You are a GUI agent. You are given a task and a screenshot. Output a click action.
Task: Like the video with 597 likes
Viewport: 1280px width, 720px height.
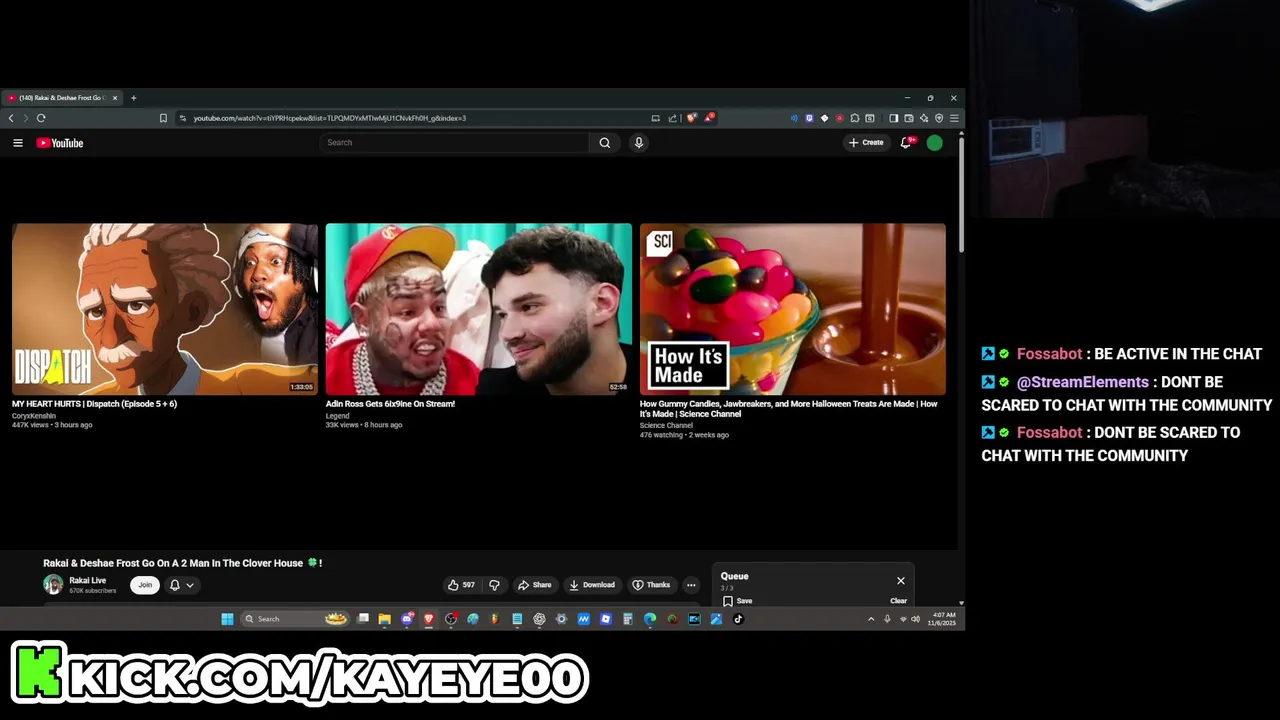pyautogui.click(x=461, y=585)
